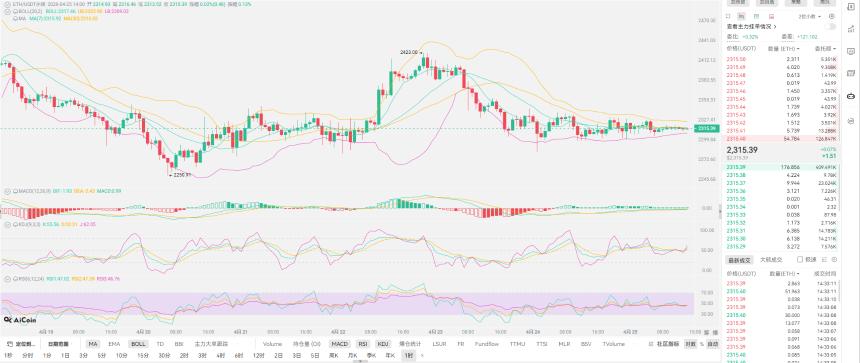Select the 周K timeframe
This screenshot has width=860, height=363.
click(x=333, y=355)
